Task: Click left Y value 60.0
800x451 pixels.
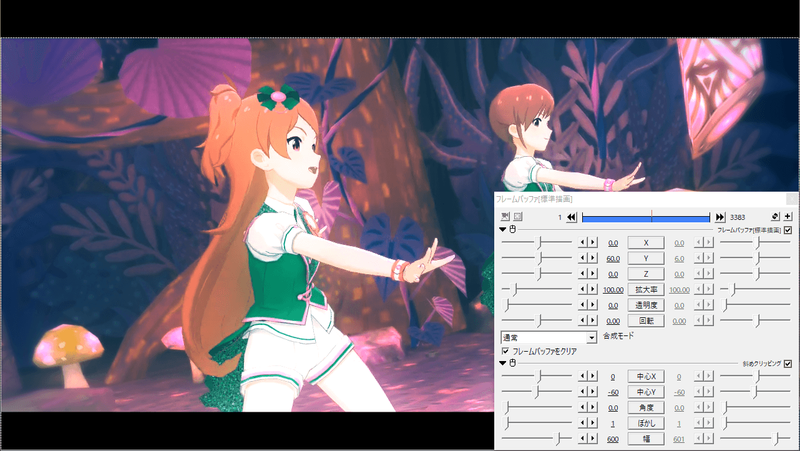Action: pos(613,259)
